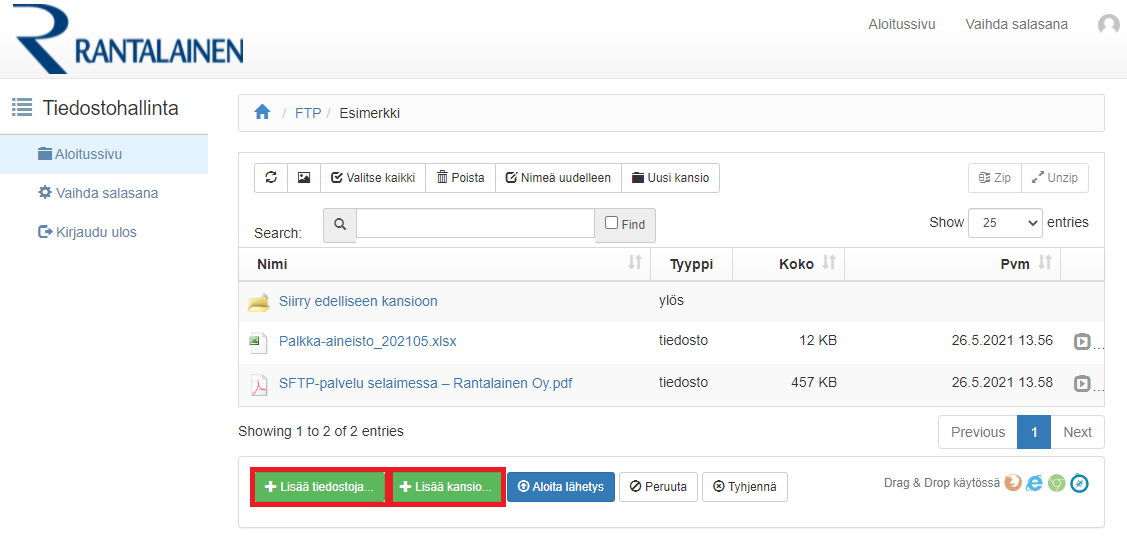Open action icon for SFTP-palvelu PDF row
Screen dimensions: 1127x541
[1081, 383]
